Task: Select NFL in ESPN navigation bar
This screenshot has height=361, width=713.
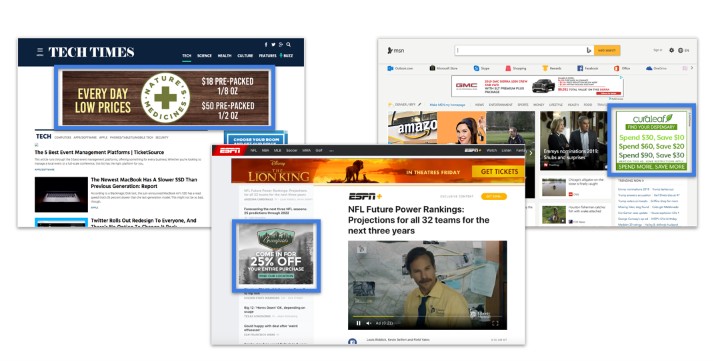Action: (x=254, y=150)
